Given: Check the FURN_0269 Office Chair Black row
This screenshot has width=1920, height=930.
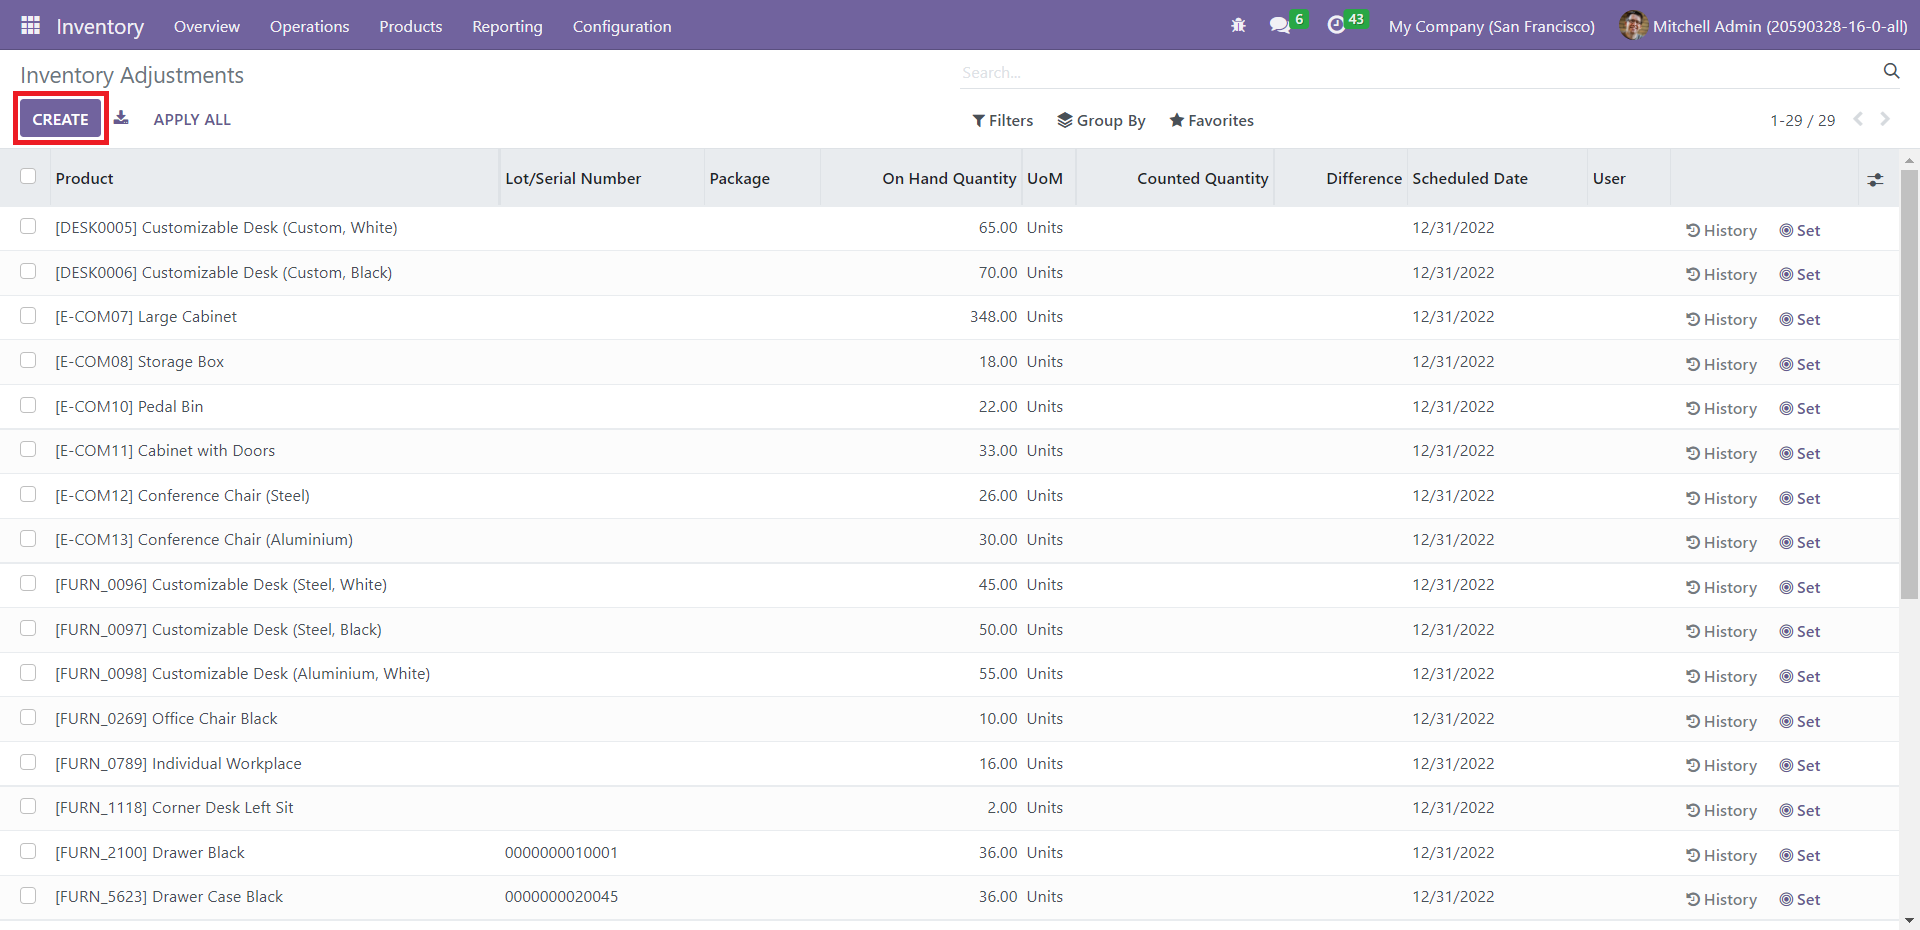Looking at the screenshot, I should [28, 717].
